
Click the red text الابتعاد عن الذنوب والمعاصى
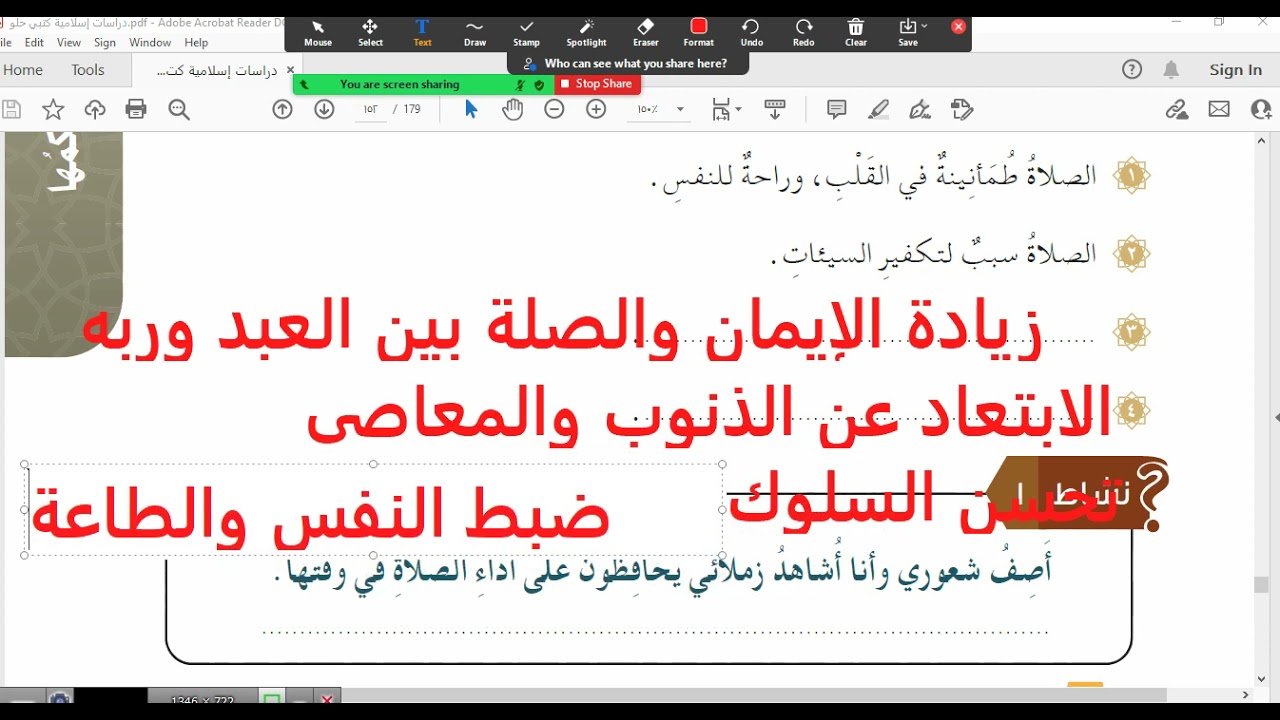(x=709, y=414)
